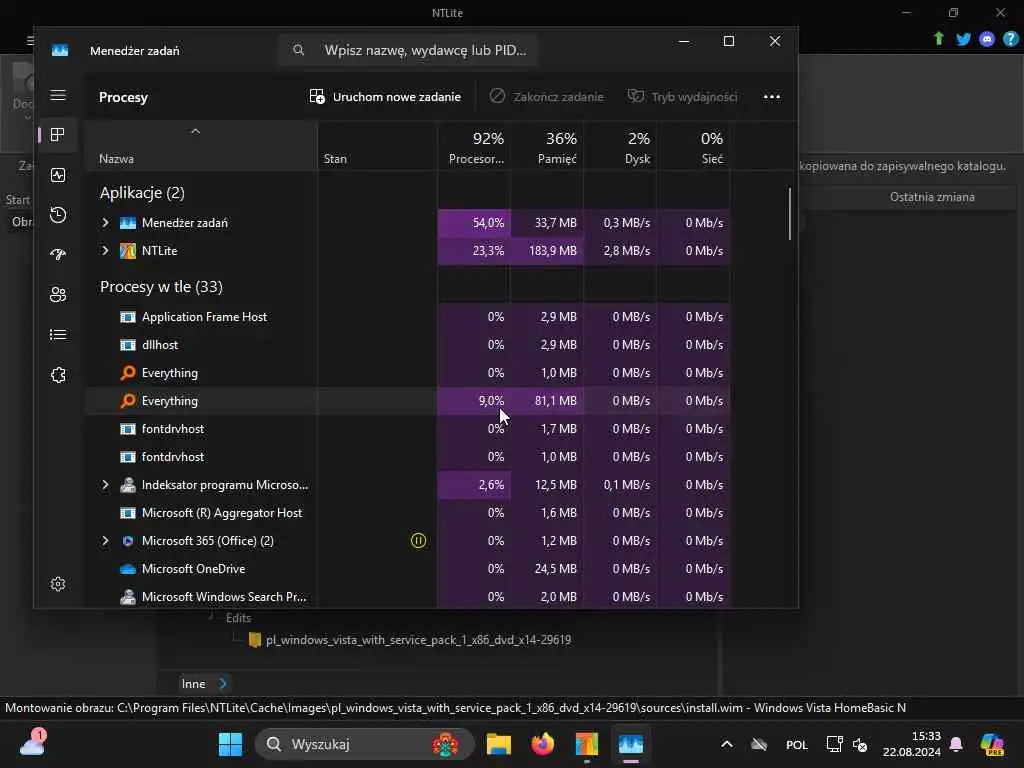1024x768 pixels.
Task: Open File Explorer from the taskbar
Action: click(x=499, y=744)
